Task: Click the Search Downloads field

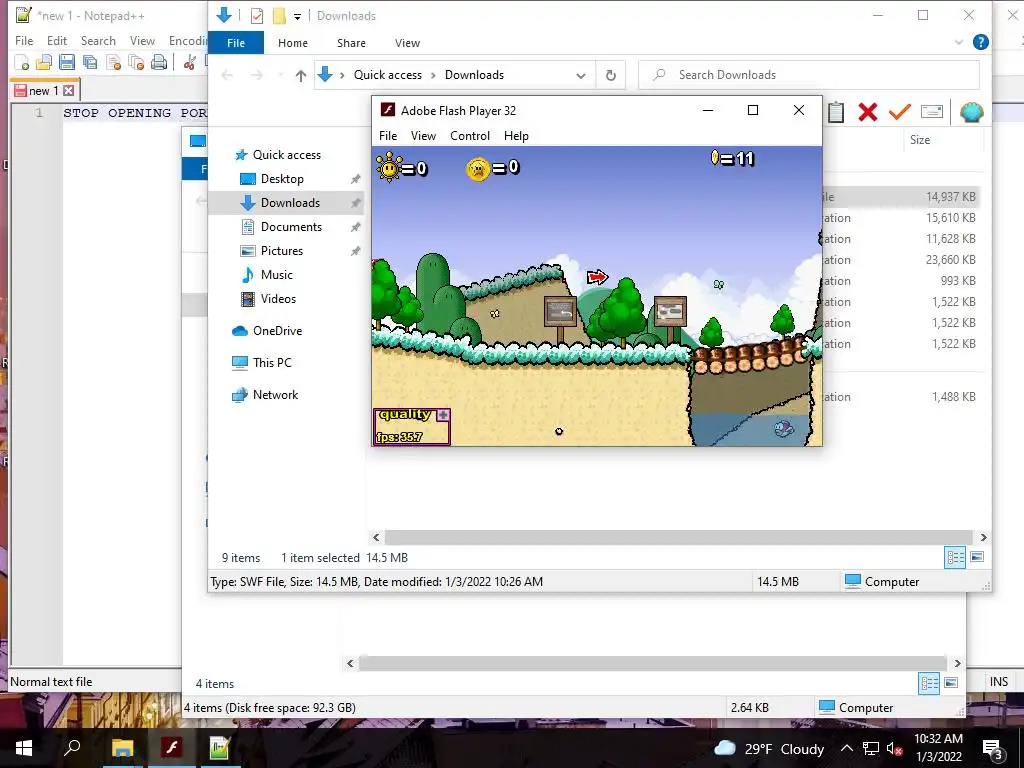Action: pyautogui.click(x=809, y=74)
